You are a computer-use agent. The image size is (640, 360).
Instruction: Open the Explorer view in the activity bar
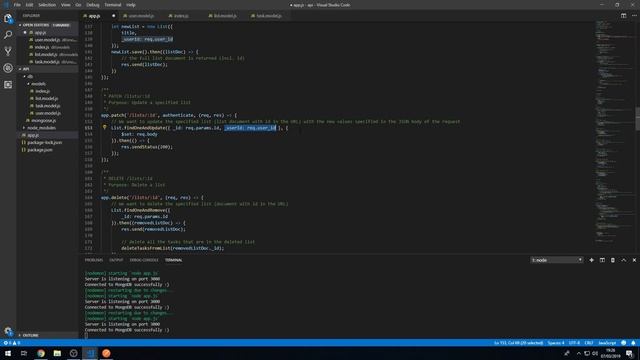pos(8,18)
